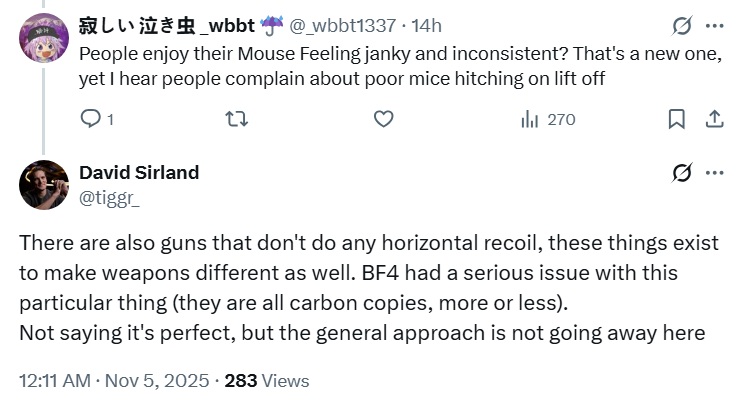This screenshot has width=746, height=405.
Task: Open the _wbbt profile avatar
Action: [43, 37]
